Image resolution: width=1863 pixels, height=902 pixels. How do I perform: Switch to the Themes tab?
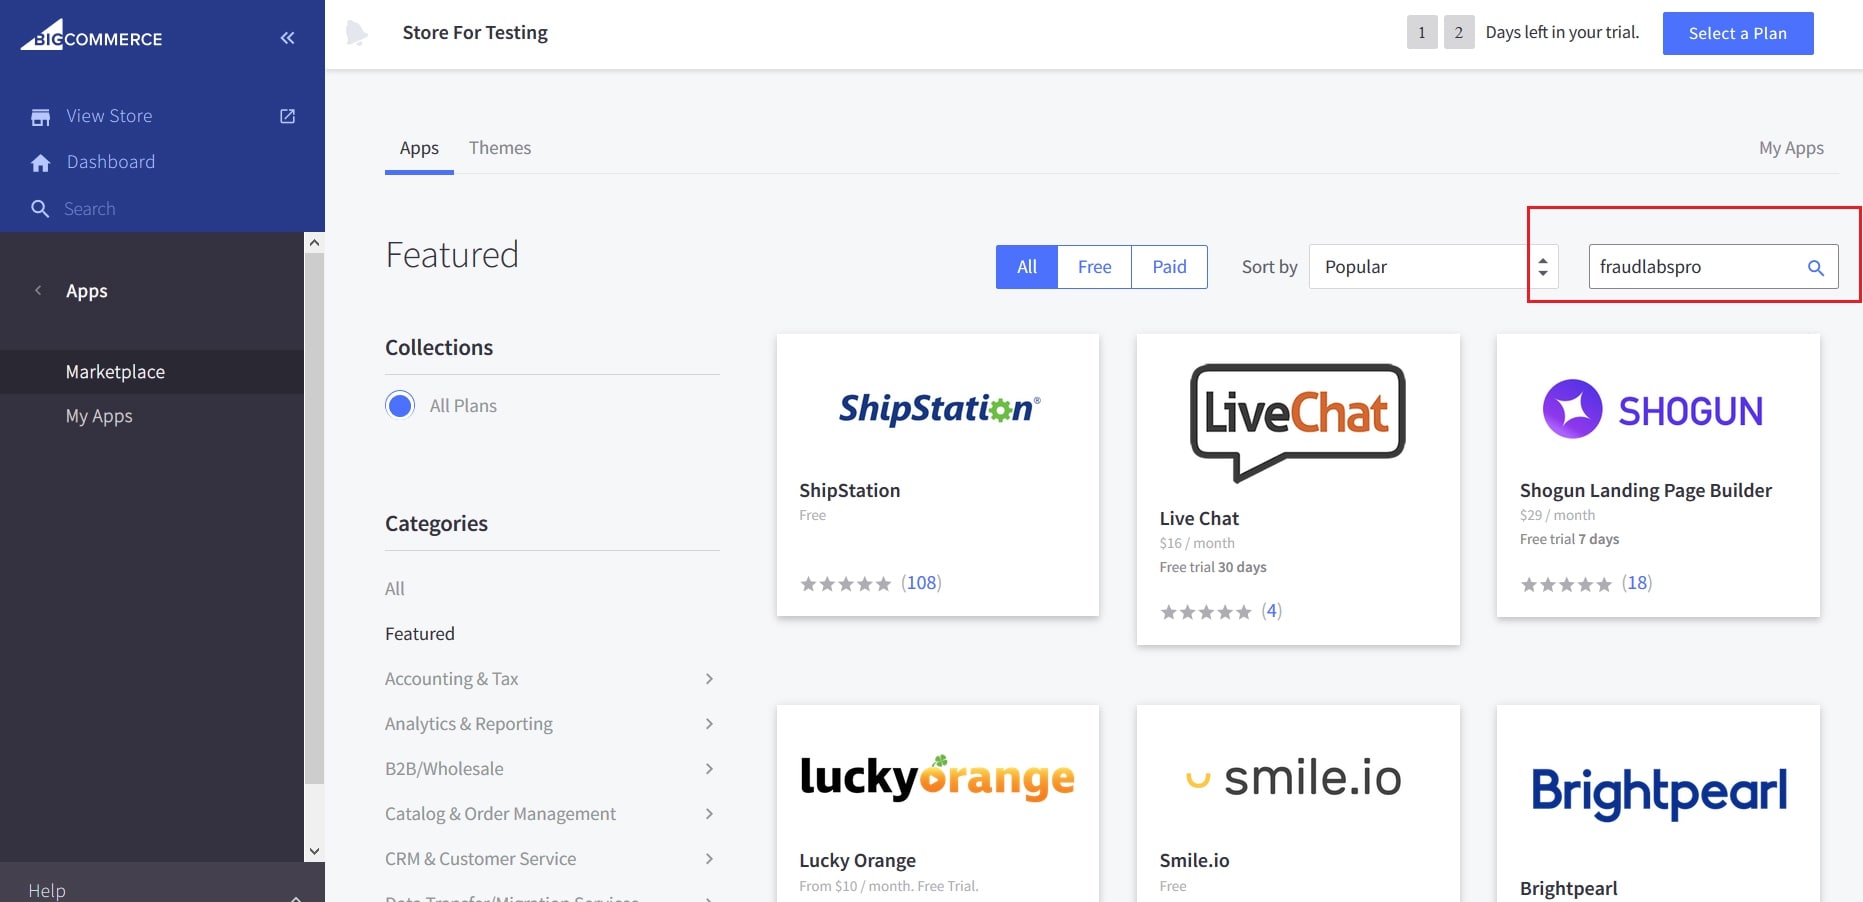[x=499, y=148]
